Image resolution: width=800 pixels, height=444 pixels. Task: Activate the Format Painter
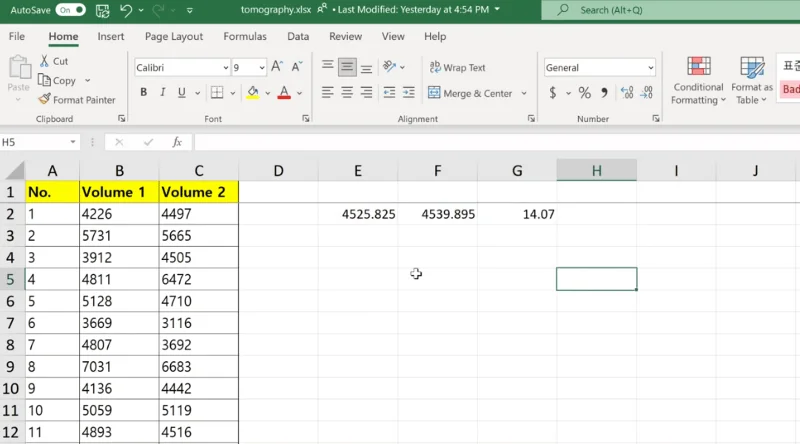tap(78, 100)
